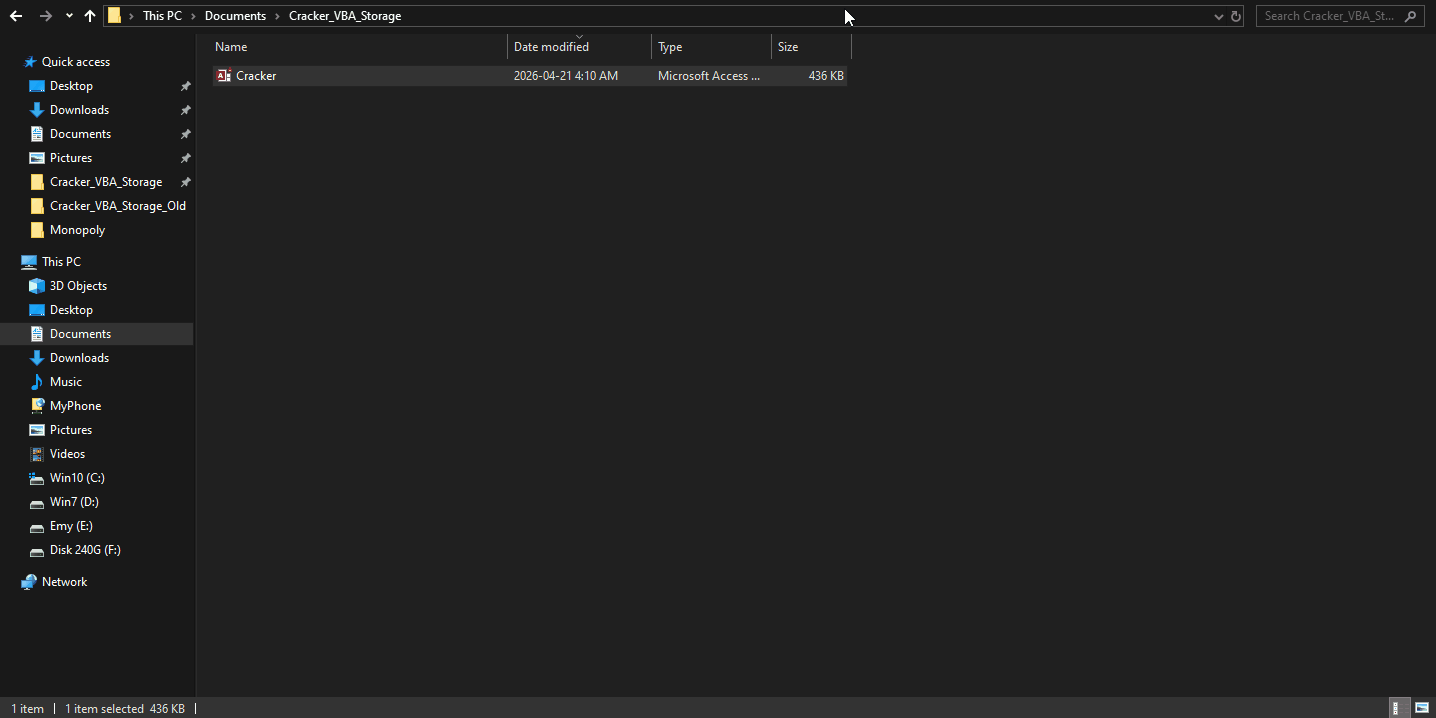Switch to the details view layout
This screenshot has width=1436, height=718.
point(1400,708)
